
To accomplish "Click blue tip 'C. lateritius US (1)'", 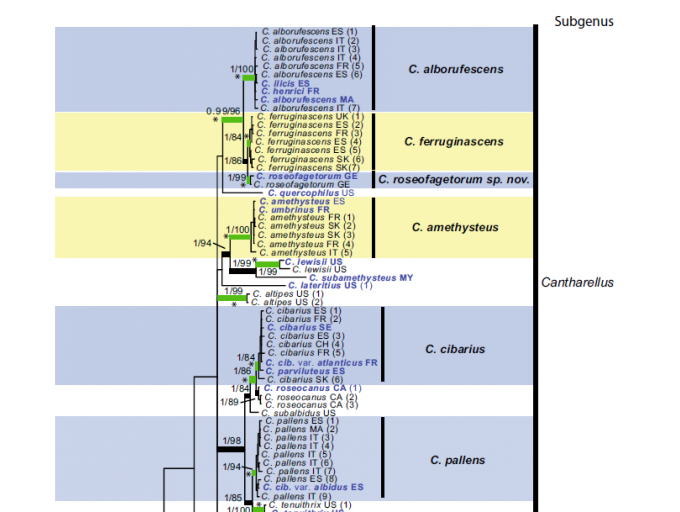I will click(330, 286).
